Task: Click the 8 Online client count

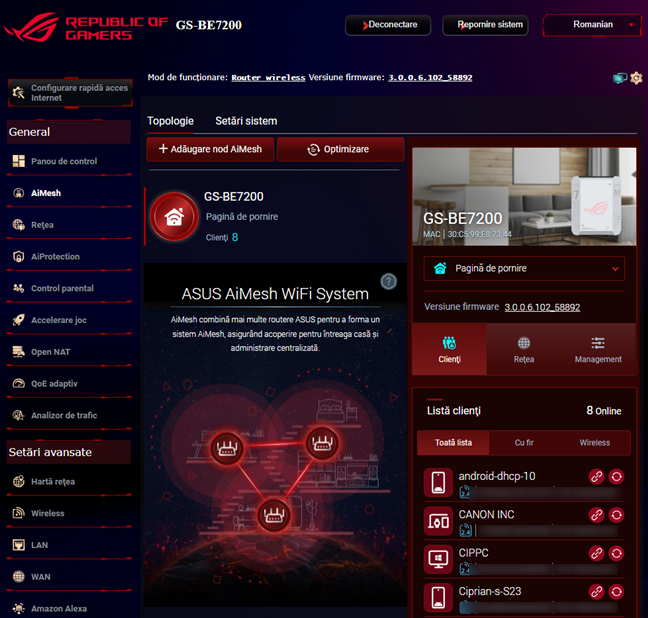Action: [x=604, y=410]
